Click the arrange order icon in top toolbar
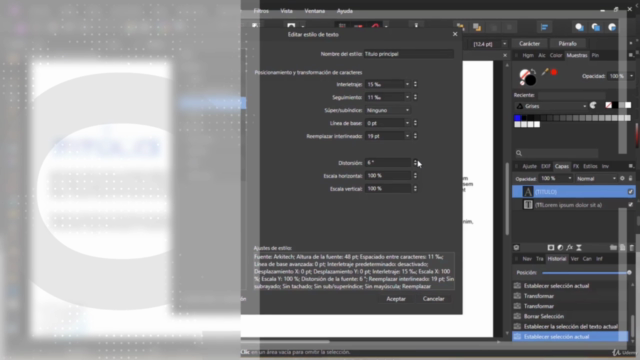The width and height of the screenshot is (640, 360). pos(460,27)
